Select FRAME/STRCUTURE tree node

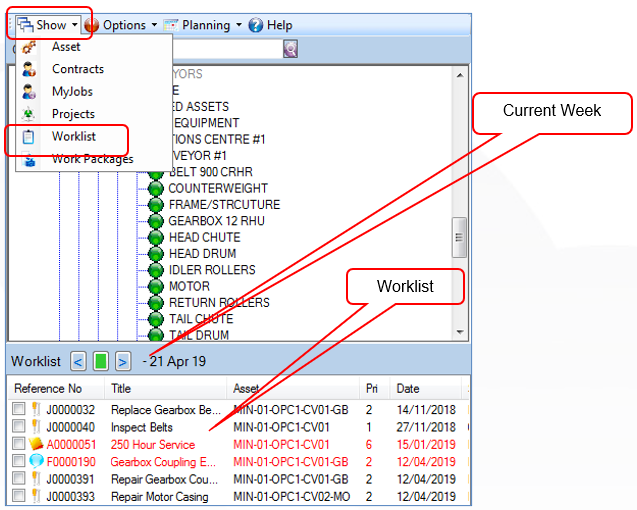pyautogui.click(x=225, y=204)
